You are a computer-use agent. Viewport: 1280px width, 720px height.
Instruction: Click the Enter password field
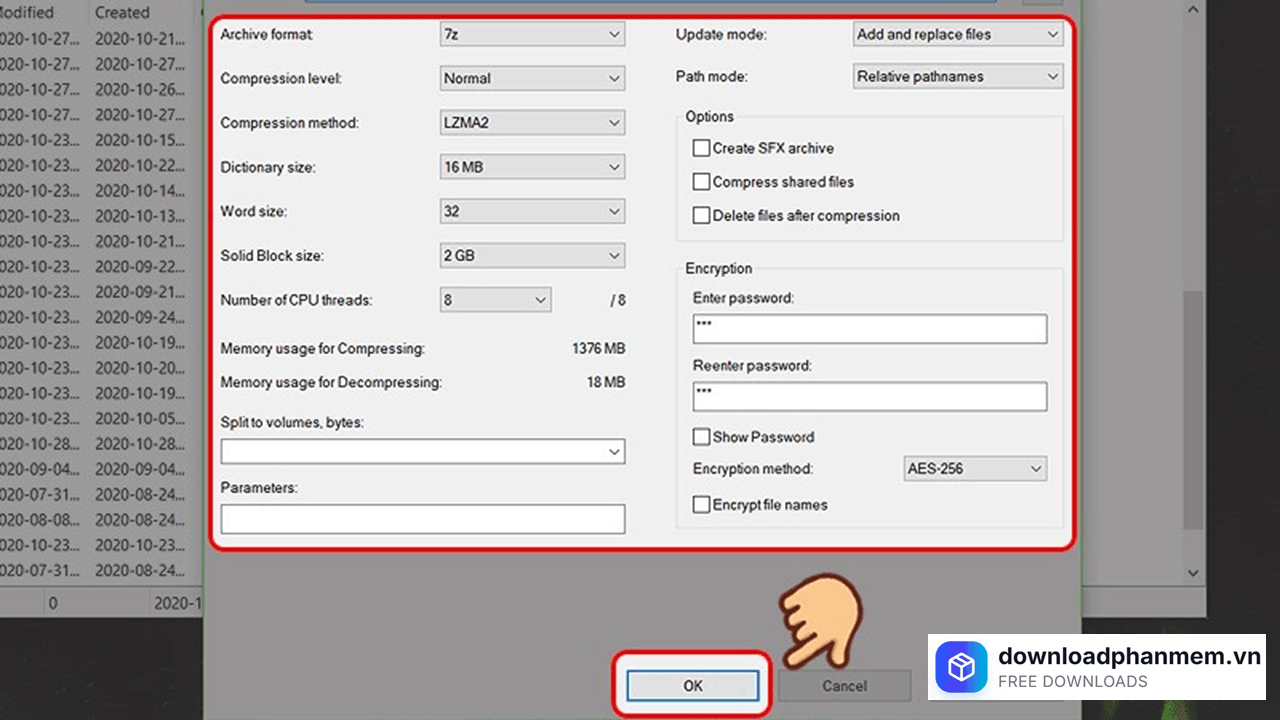click(868, 328)
